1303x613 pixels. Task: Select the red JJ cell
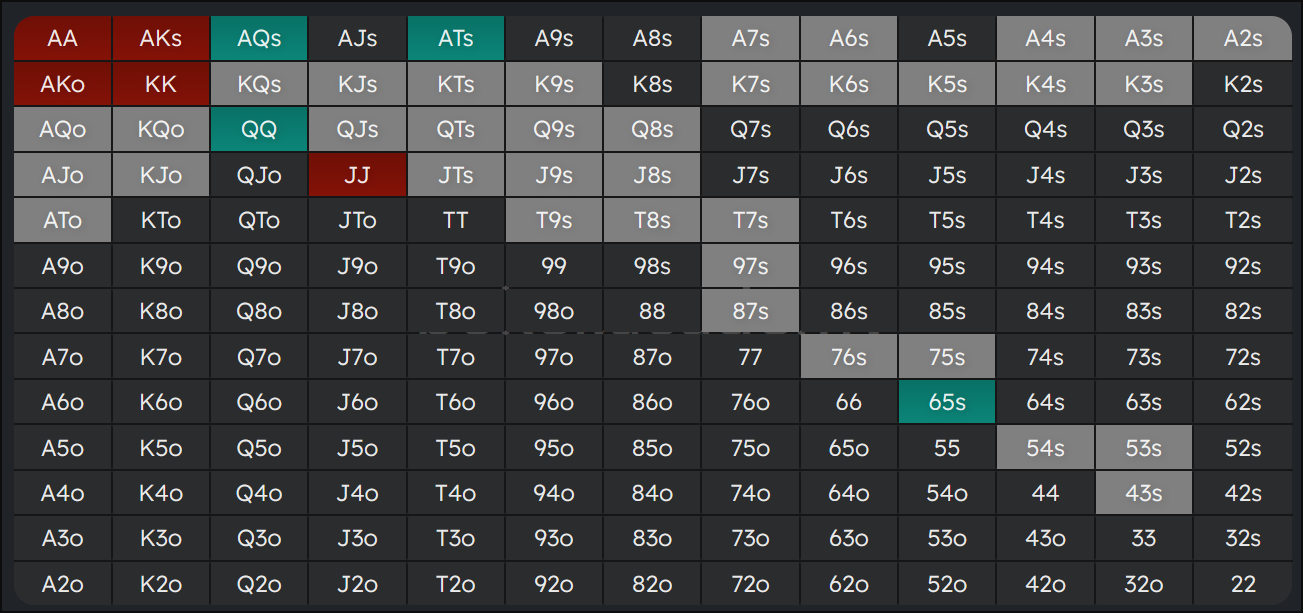357,175
